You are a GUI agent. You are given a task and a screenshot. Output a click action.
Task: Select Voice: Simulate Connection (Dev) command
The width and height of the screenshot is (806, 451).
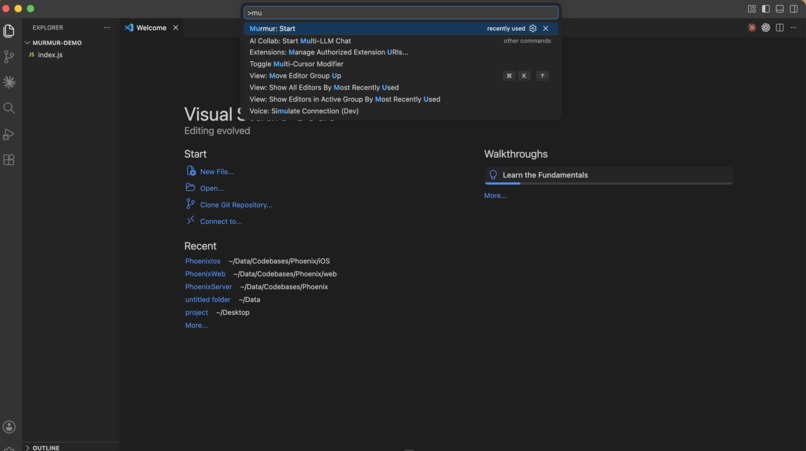400,111
